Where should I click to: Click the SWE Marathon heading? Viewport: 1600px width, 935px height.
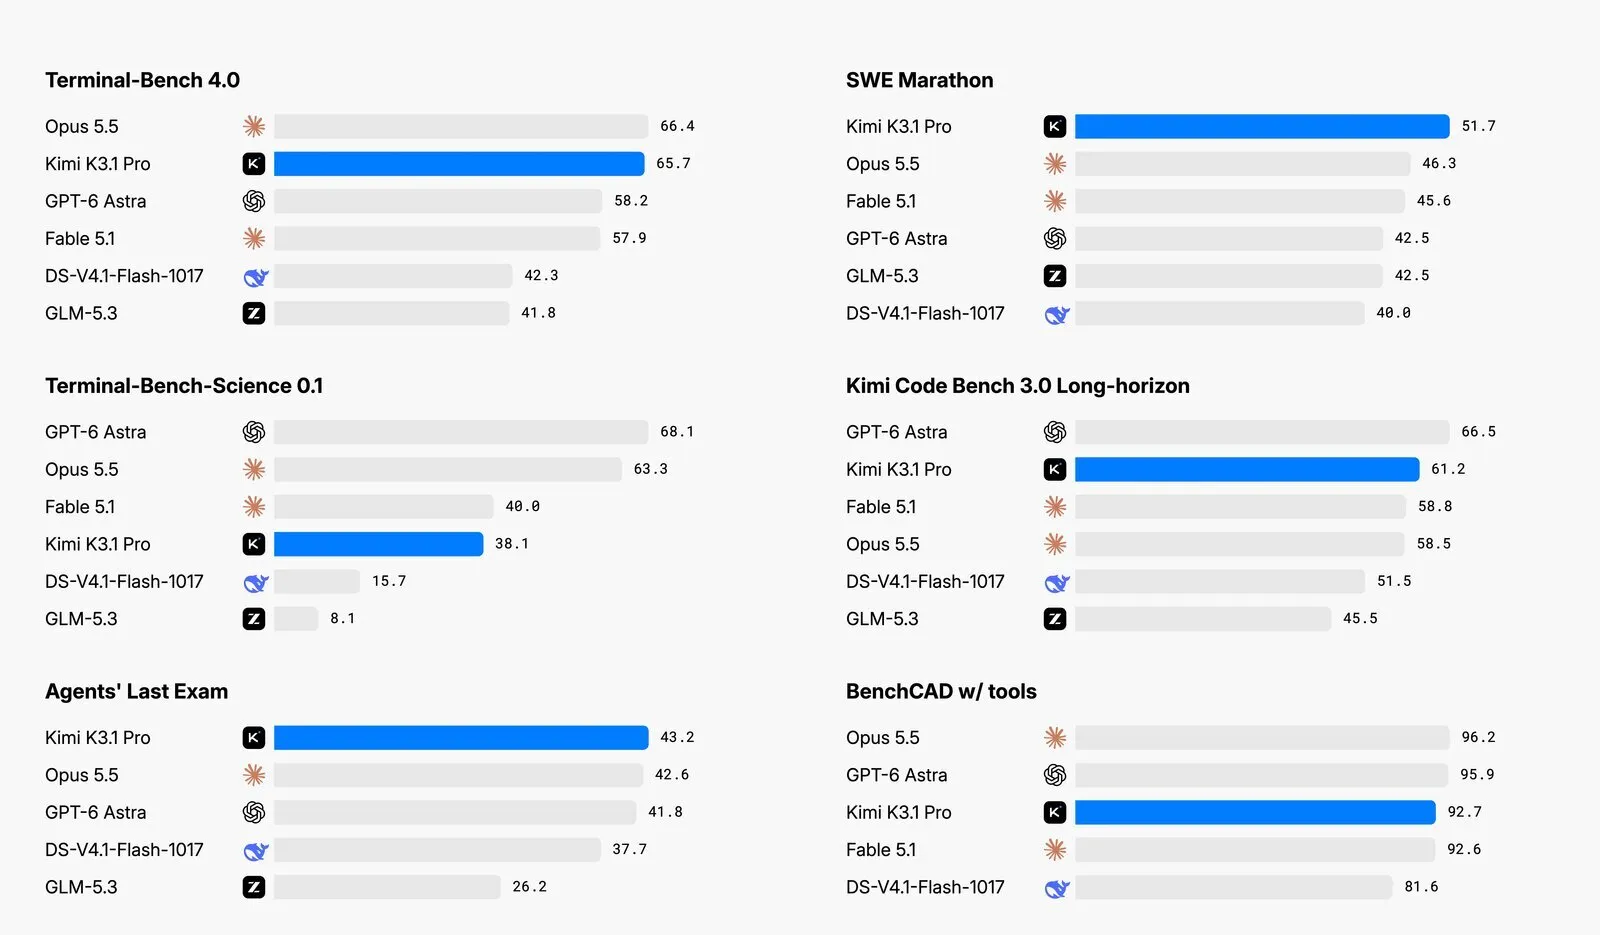[920, 80]
